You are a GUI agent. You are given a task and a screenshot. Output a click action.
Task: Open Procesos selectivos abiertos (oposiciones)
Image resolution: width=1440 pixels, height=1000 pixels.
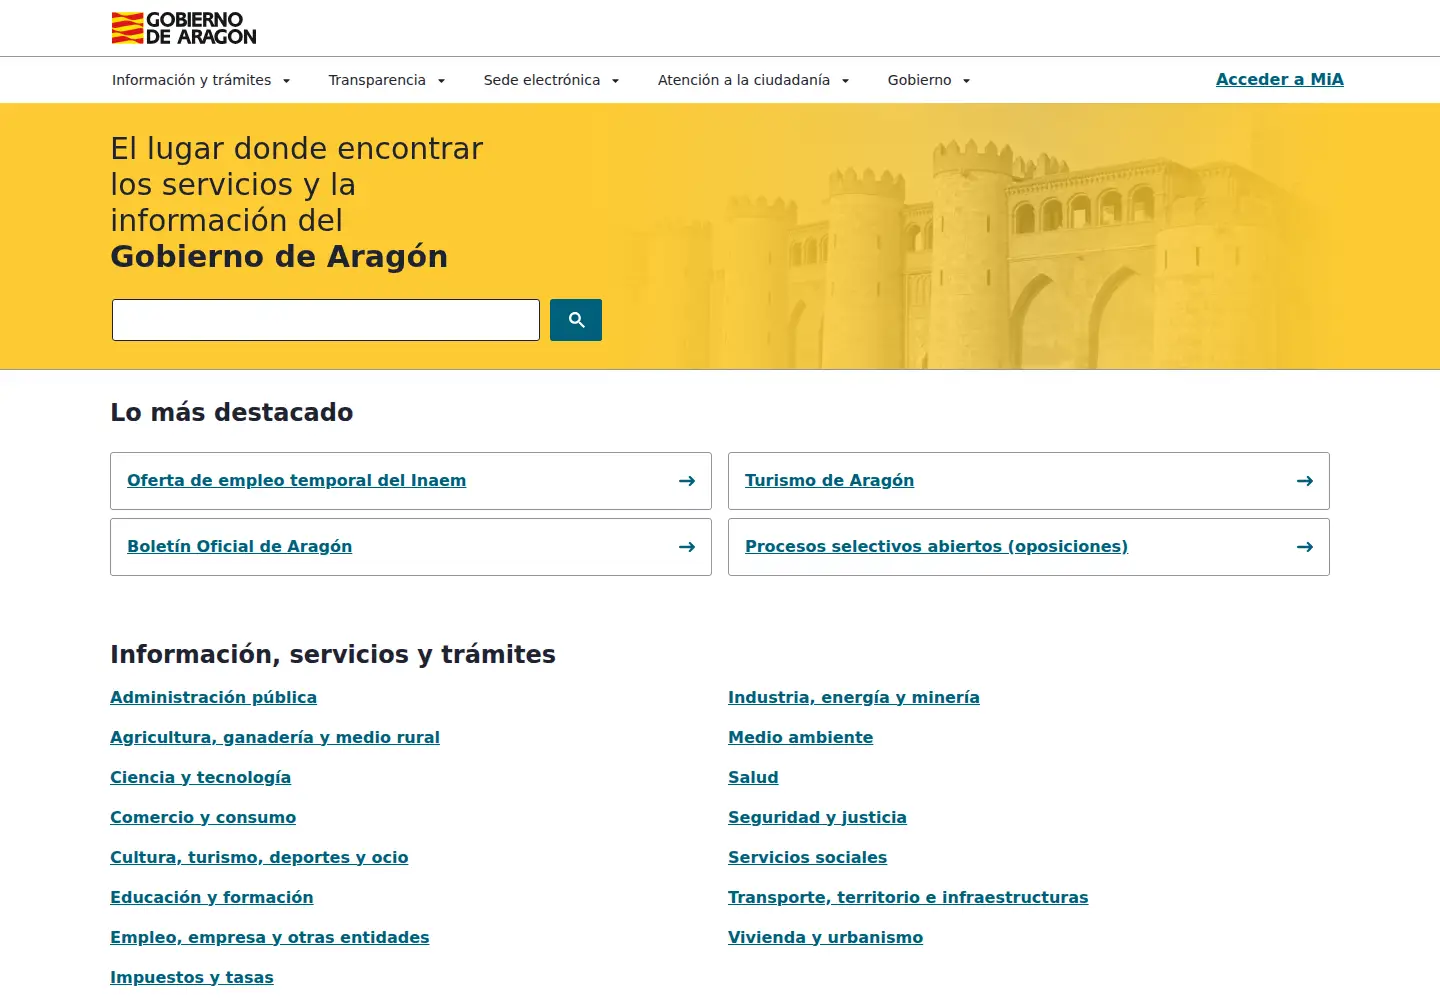point(937,546)
